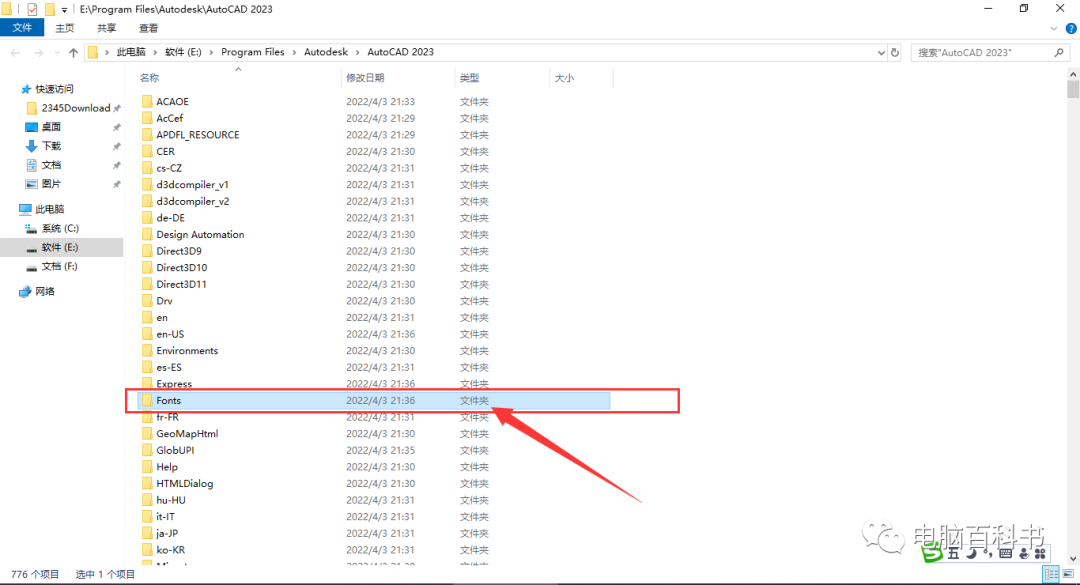Select Network (网络) in sidebar
The width and height of the screenshot is (1080, 585).
point(37,291)
